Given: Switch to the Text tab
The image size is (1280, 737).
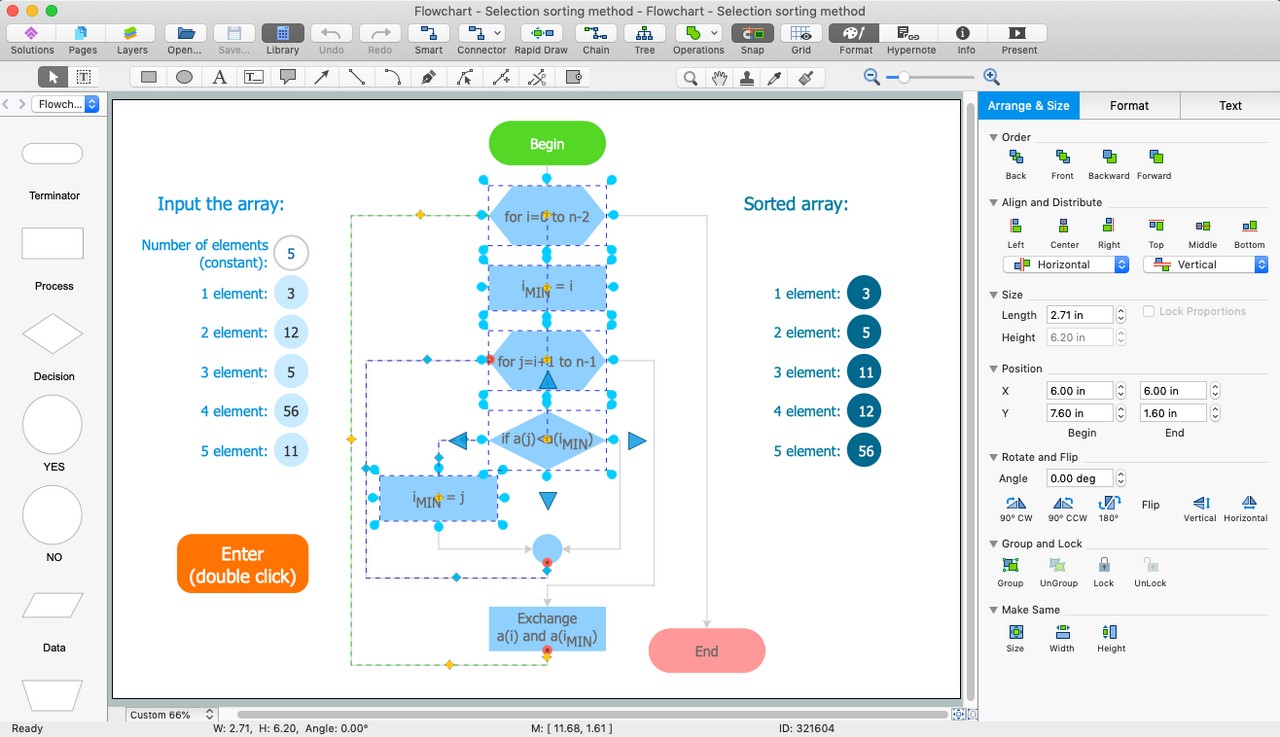Looking at the screenshot, I should [1230, 106].
